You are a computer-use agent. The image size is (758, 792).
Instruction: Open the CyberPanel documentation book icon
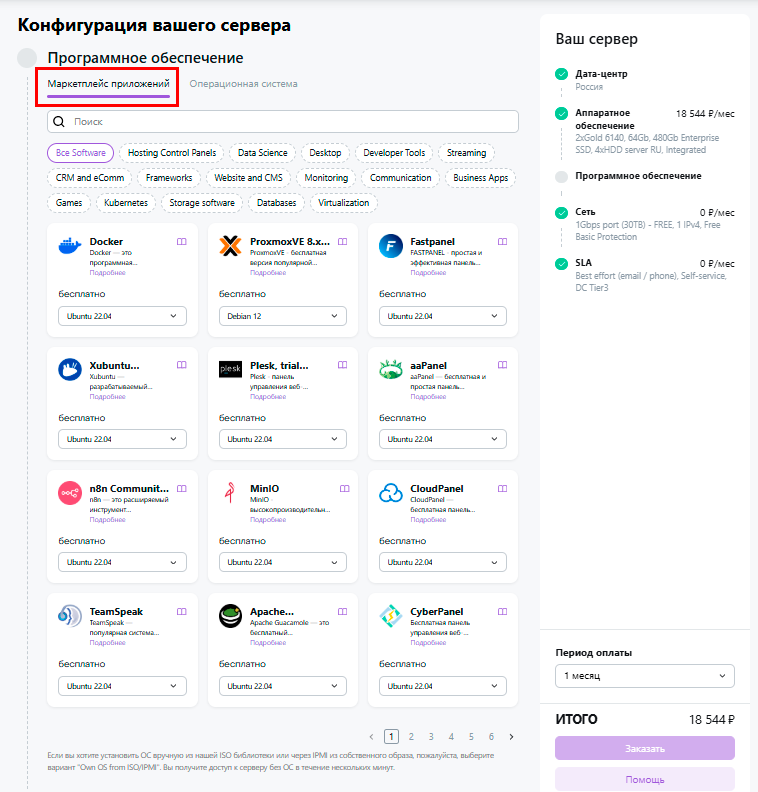click(502, 612)
